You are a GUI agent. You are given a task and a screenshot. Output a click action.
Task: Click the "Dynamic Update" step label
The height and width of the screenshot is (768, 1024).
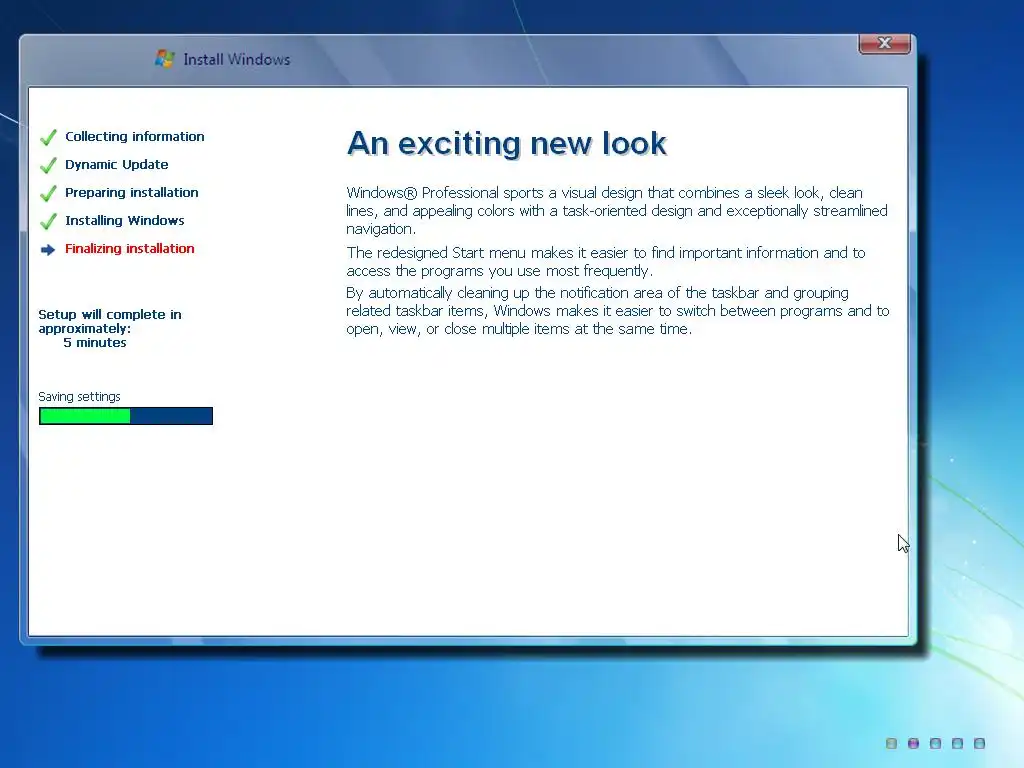[116, 165]
